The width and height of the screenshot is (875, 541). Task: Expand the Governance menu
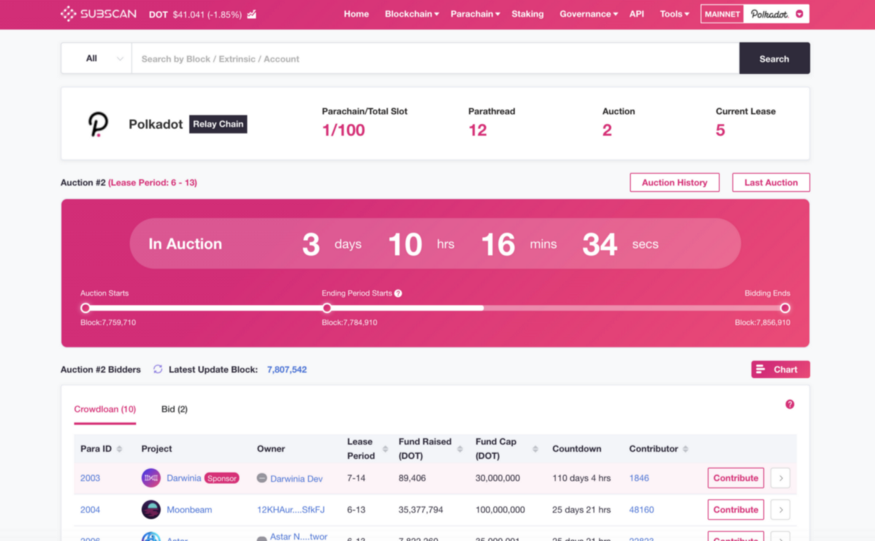tap(588, 14)
